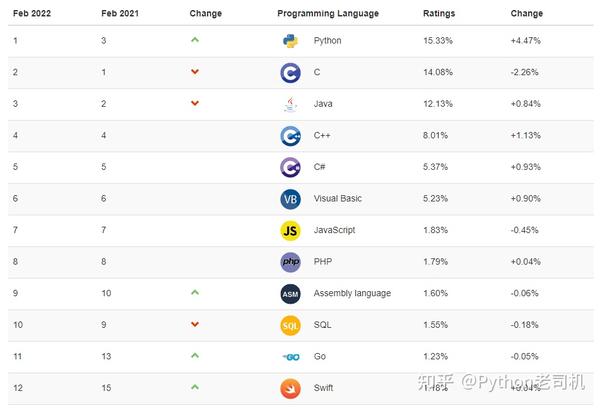Click the Visual Basic language name
Viewport: 600px width, 408px height.
click(338, 199)
